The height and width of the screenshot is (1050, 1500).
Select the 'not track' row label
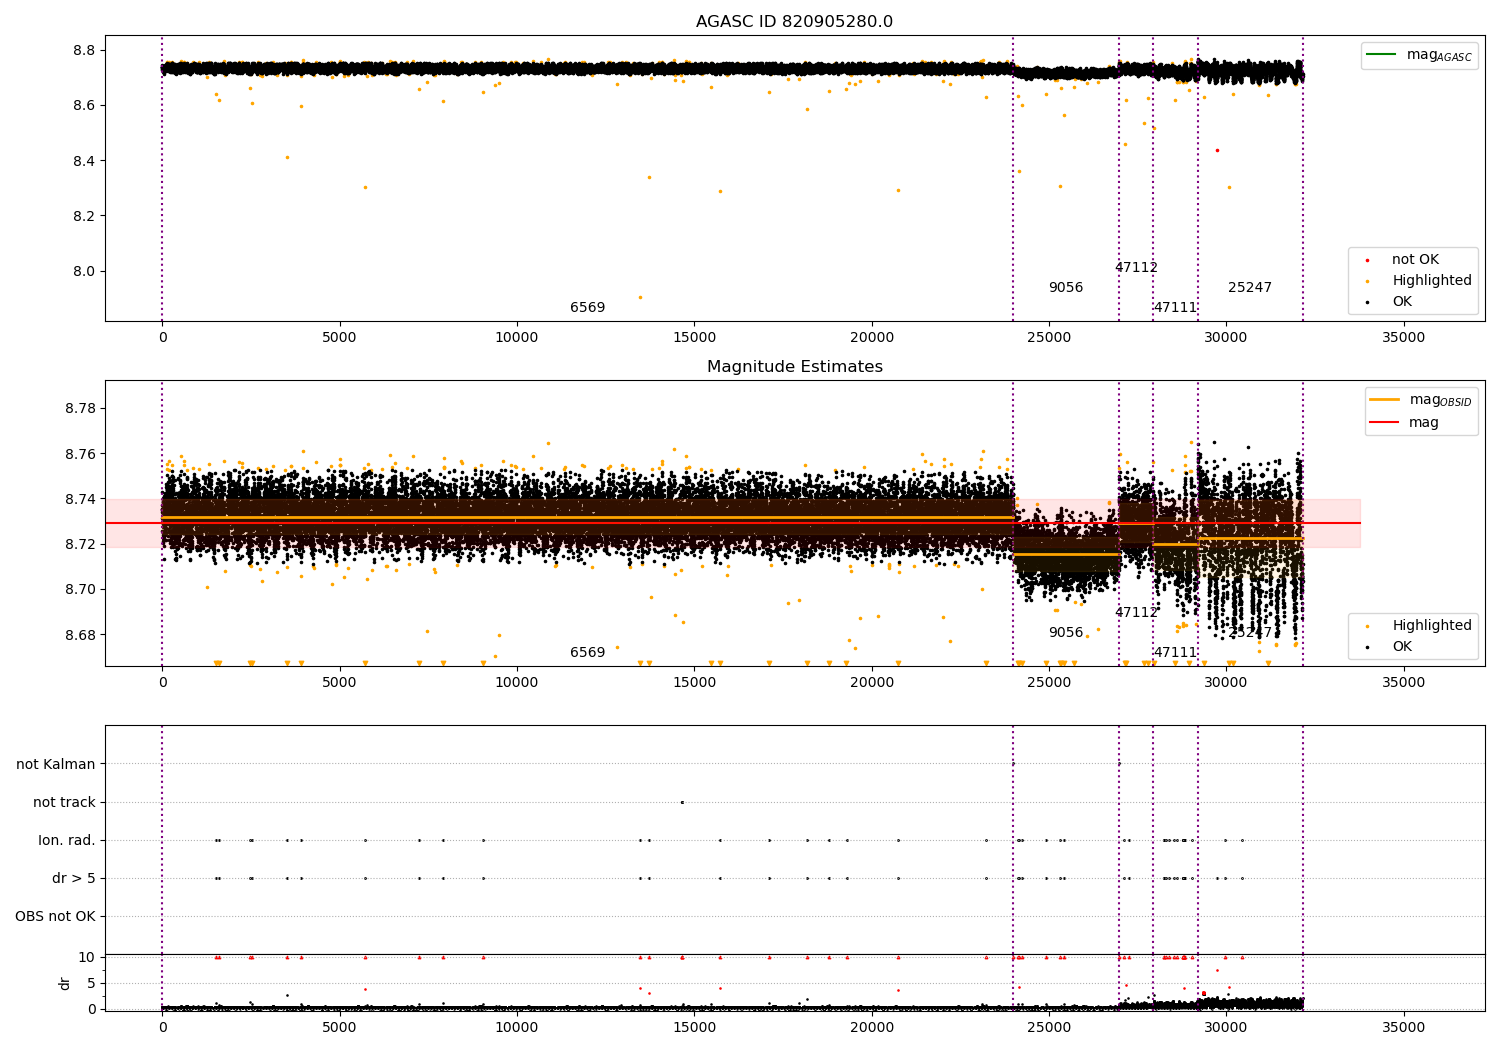(64, 802)
